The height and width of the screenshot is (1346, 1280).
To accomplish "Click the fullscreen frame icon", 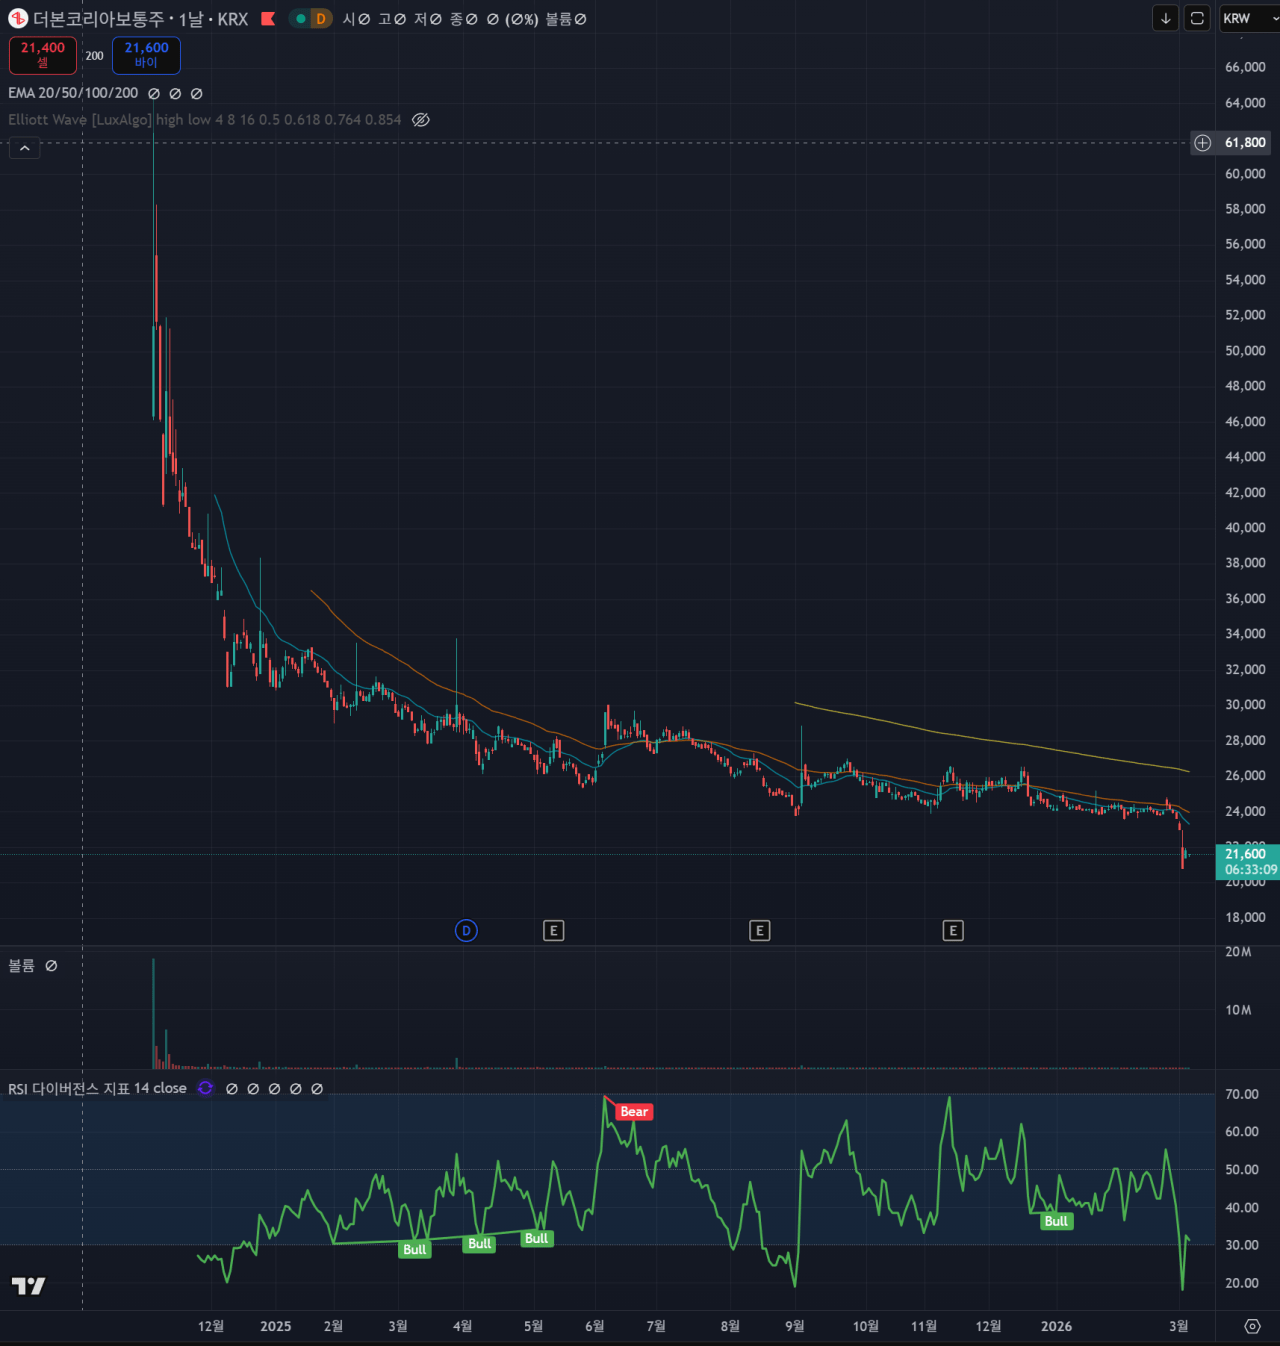I will 1197,19.
